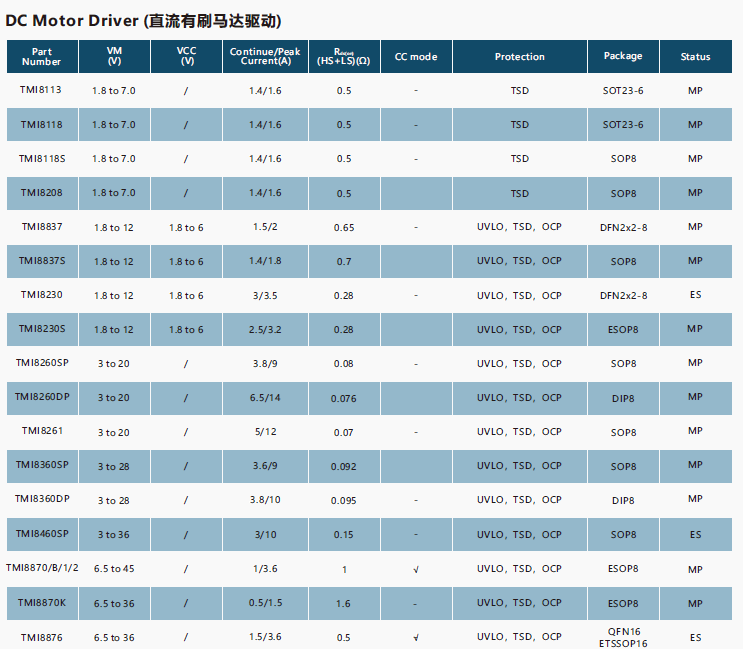Click ESOP8 package in TMI8230S row
This screenshot has height=649, width=743.
(623, 329)
